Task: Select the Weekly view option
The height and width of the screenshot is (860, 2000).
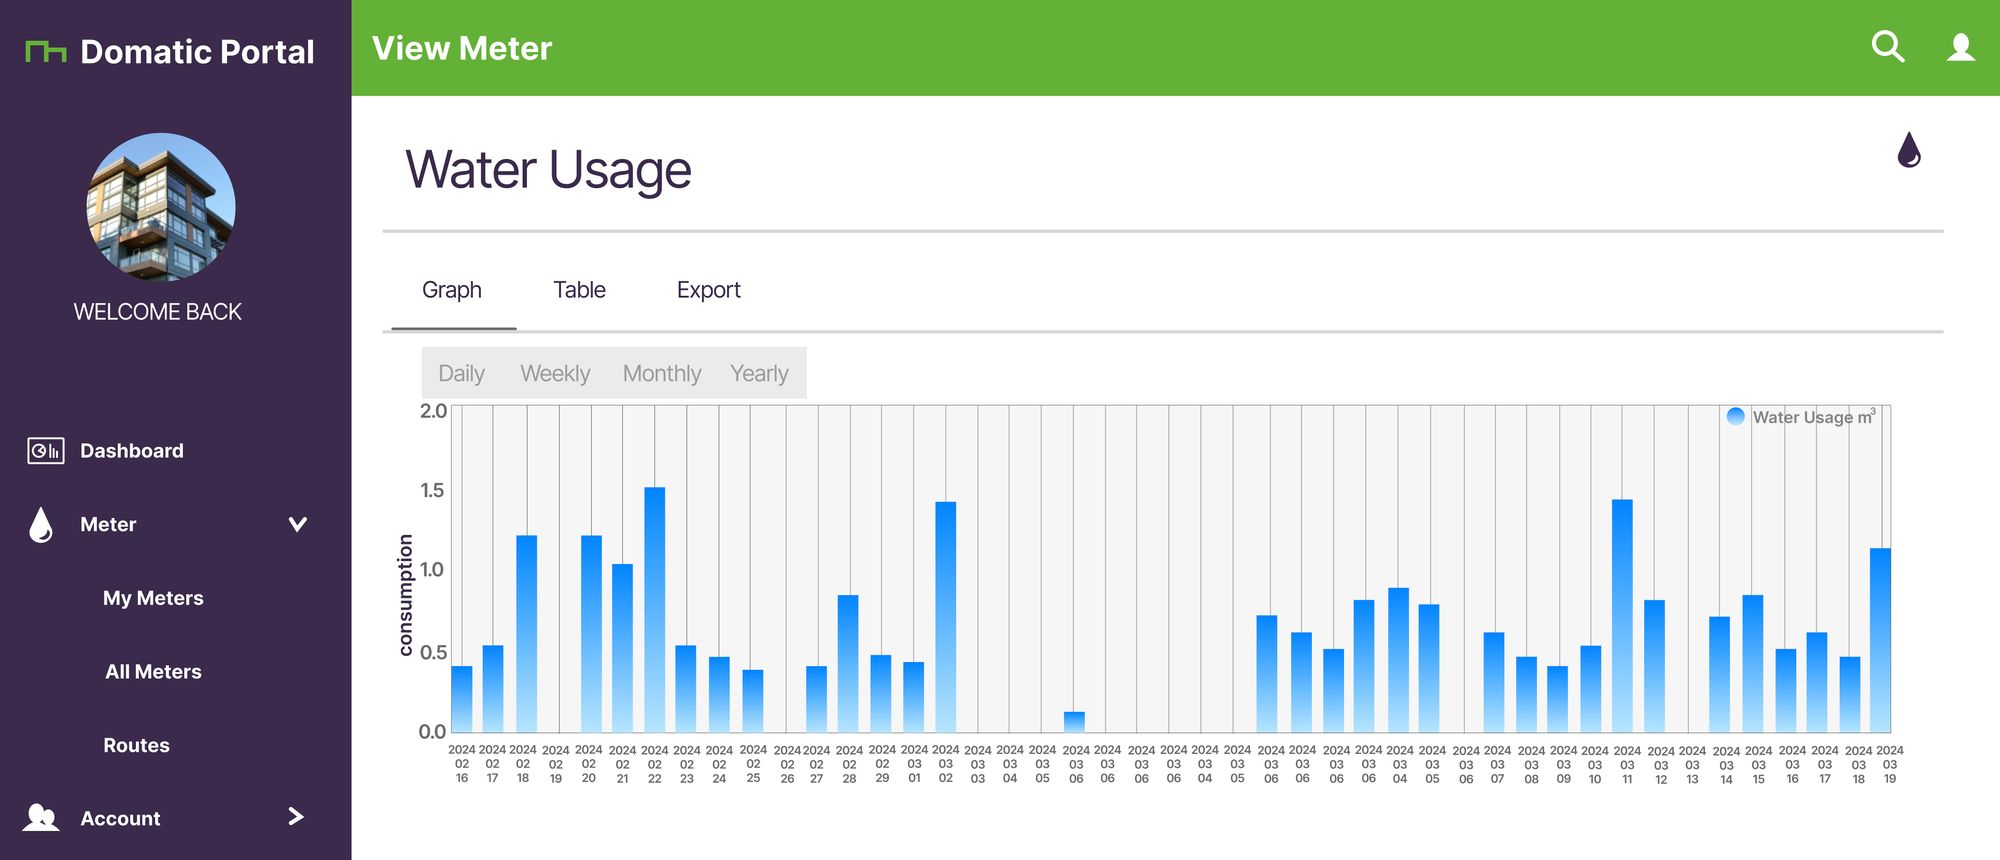Action: point(555,373)
